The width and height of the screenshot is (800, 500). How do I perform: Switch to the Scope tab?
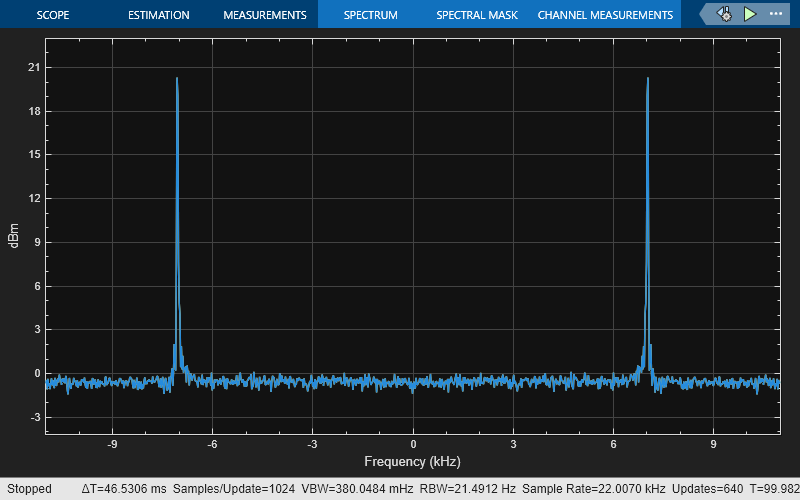coord(53,15)
